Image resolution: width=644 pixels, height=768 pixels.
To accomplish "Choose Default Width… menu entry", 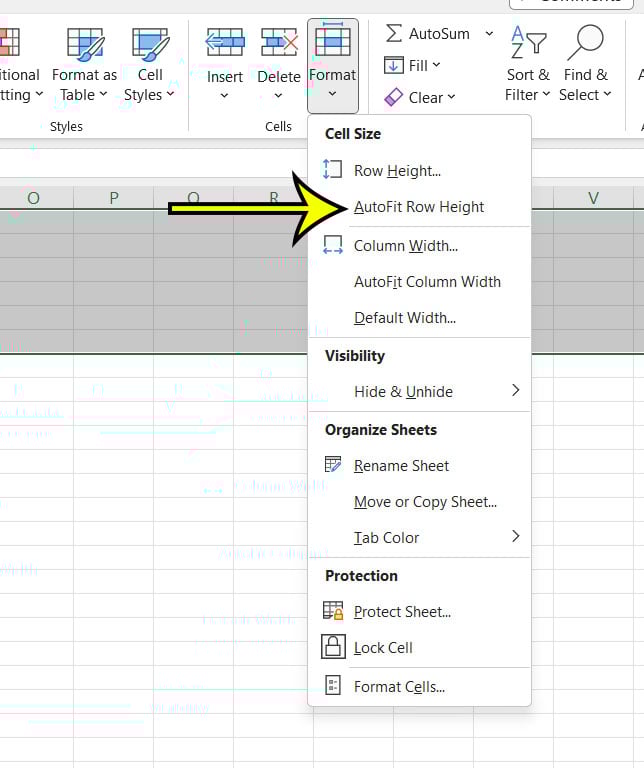I will (420, 318).
